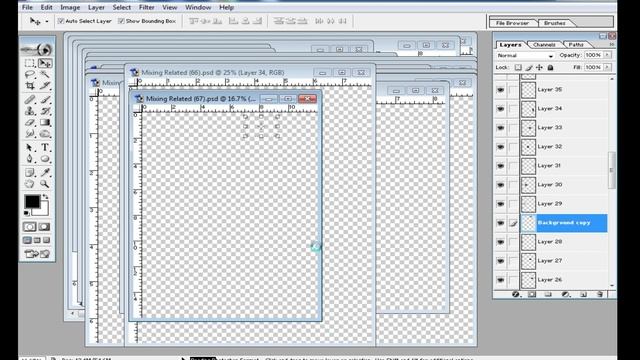This screenshot has height=360, width=640.
Task: Select the Ellipse shape tool
Action: pos(45,159)
